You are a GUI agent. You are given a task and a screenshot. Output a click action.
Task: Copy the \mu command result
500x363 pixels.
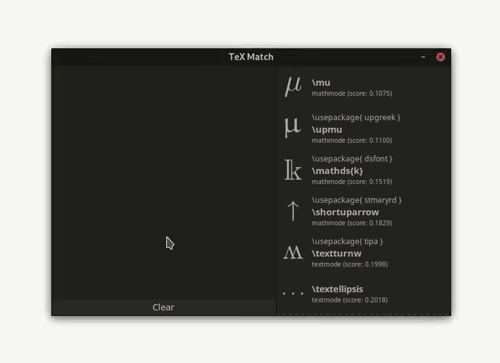click(x=321, y=83)
